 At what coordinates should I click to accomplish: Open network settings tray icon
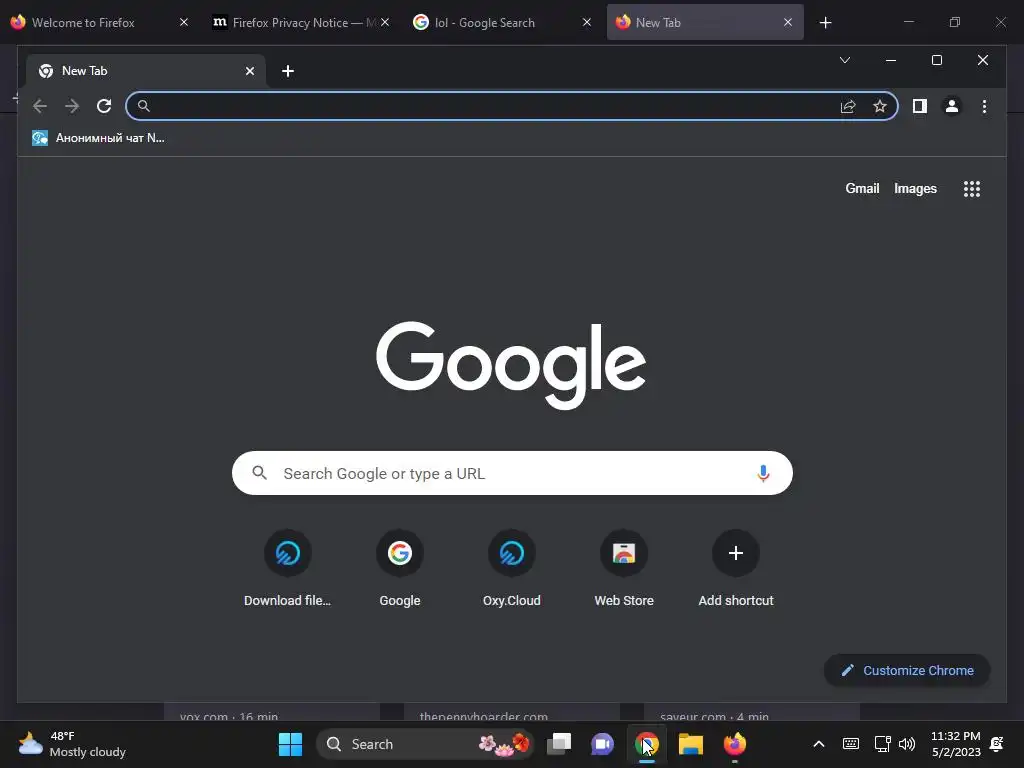(x=882, y=744)
